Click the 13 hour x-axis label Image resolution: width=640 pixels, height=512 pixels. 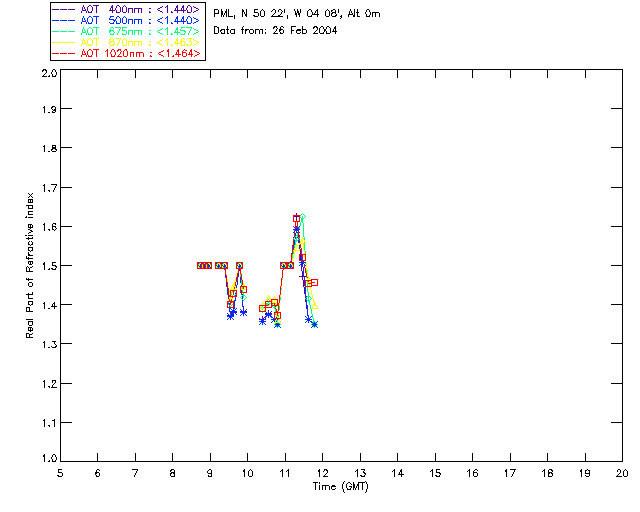point(360,473)
